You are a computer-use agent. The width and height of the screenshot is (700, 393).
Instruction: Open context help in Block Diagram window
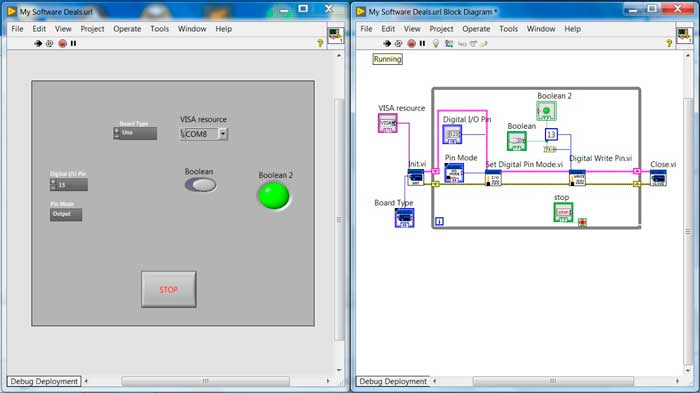pyautogui.click(x=669, y=43)
